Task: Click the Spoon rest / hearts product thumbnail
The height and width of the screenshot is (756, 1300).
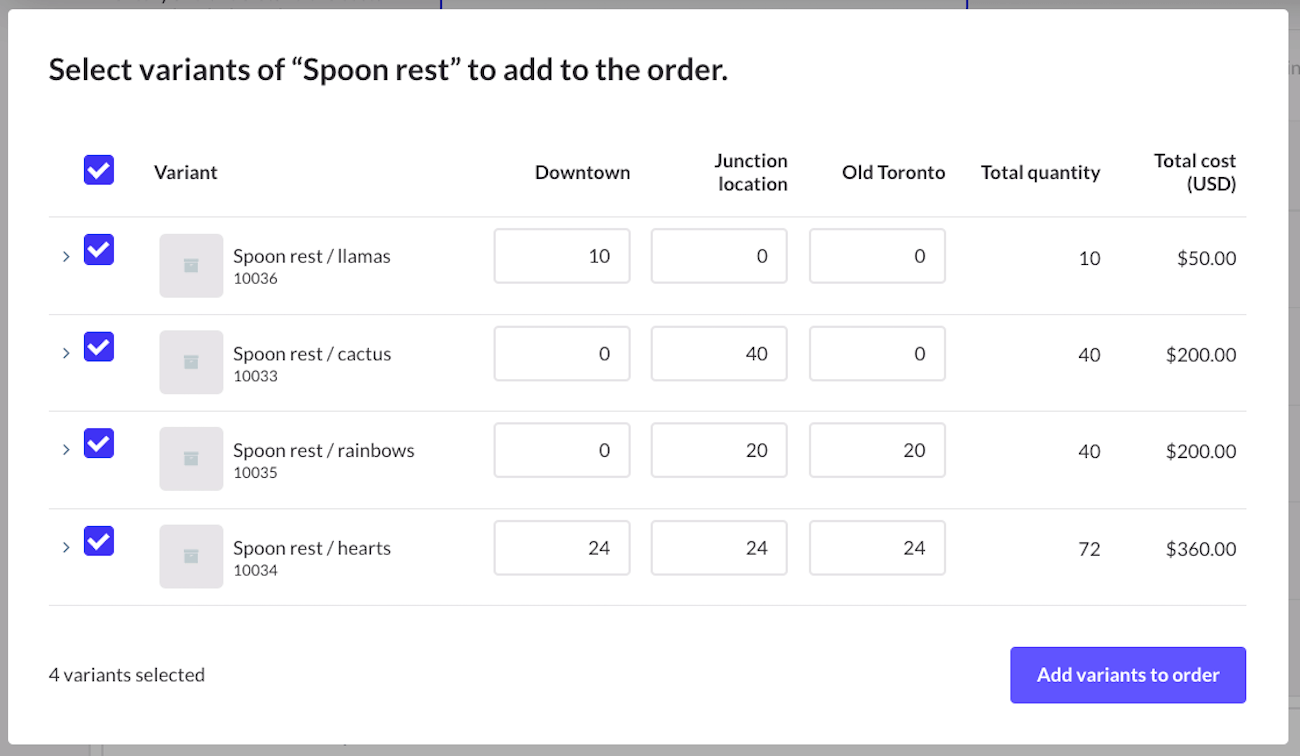Action: point(191,556)
